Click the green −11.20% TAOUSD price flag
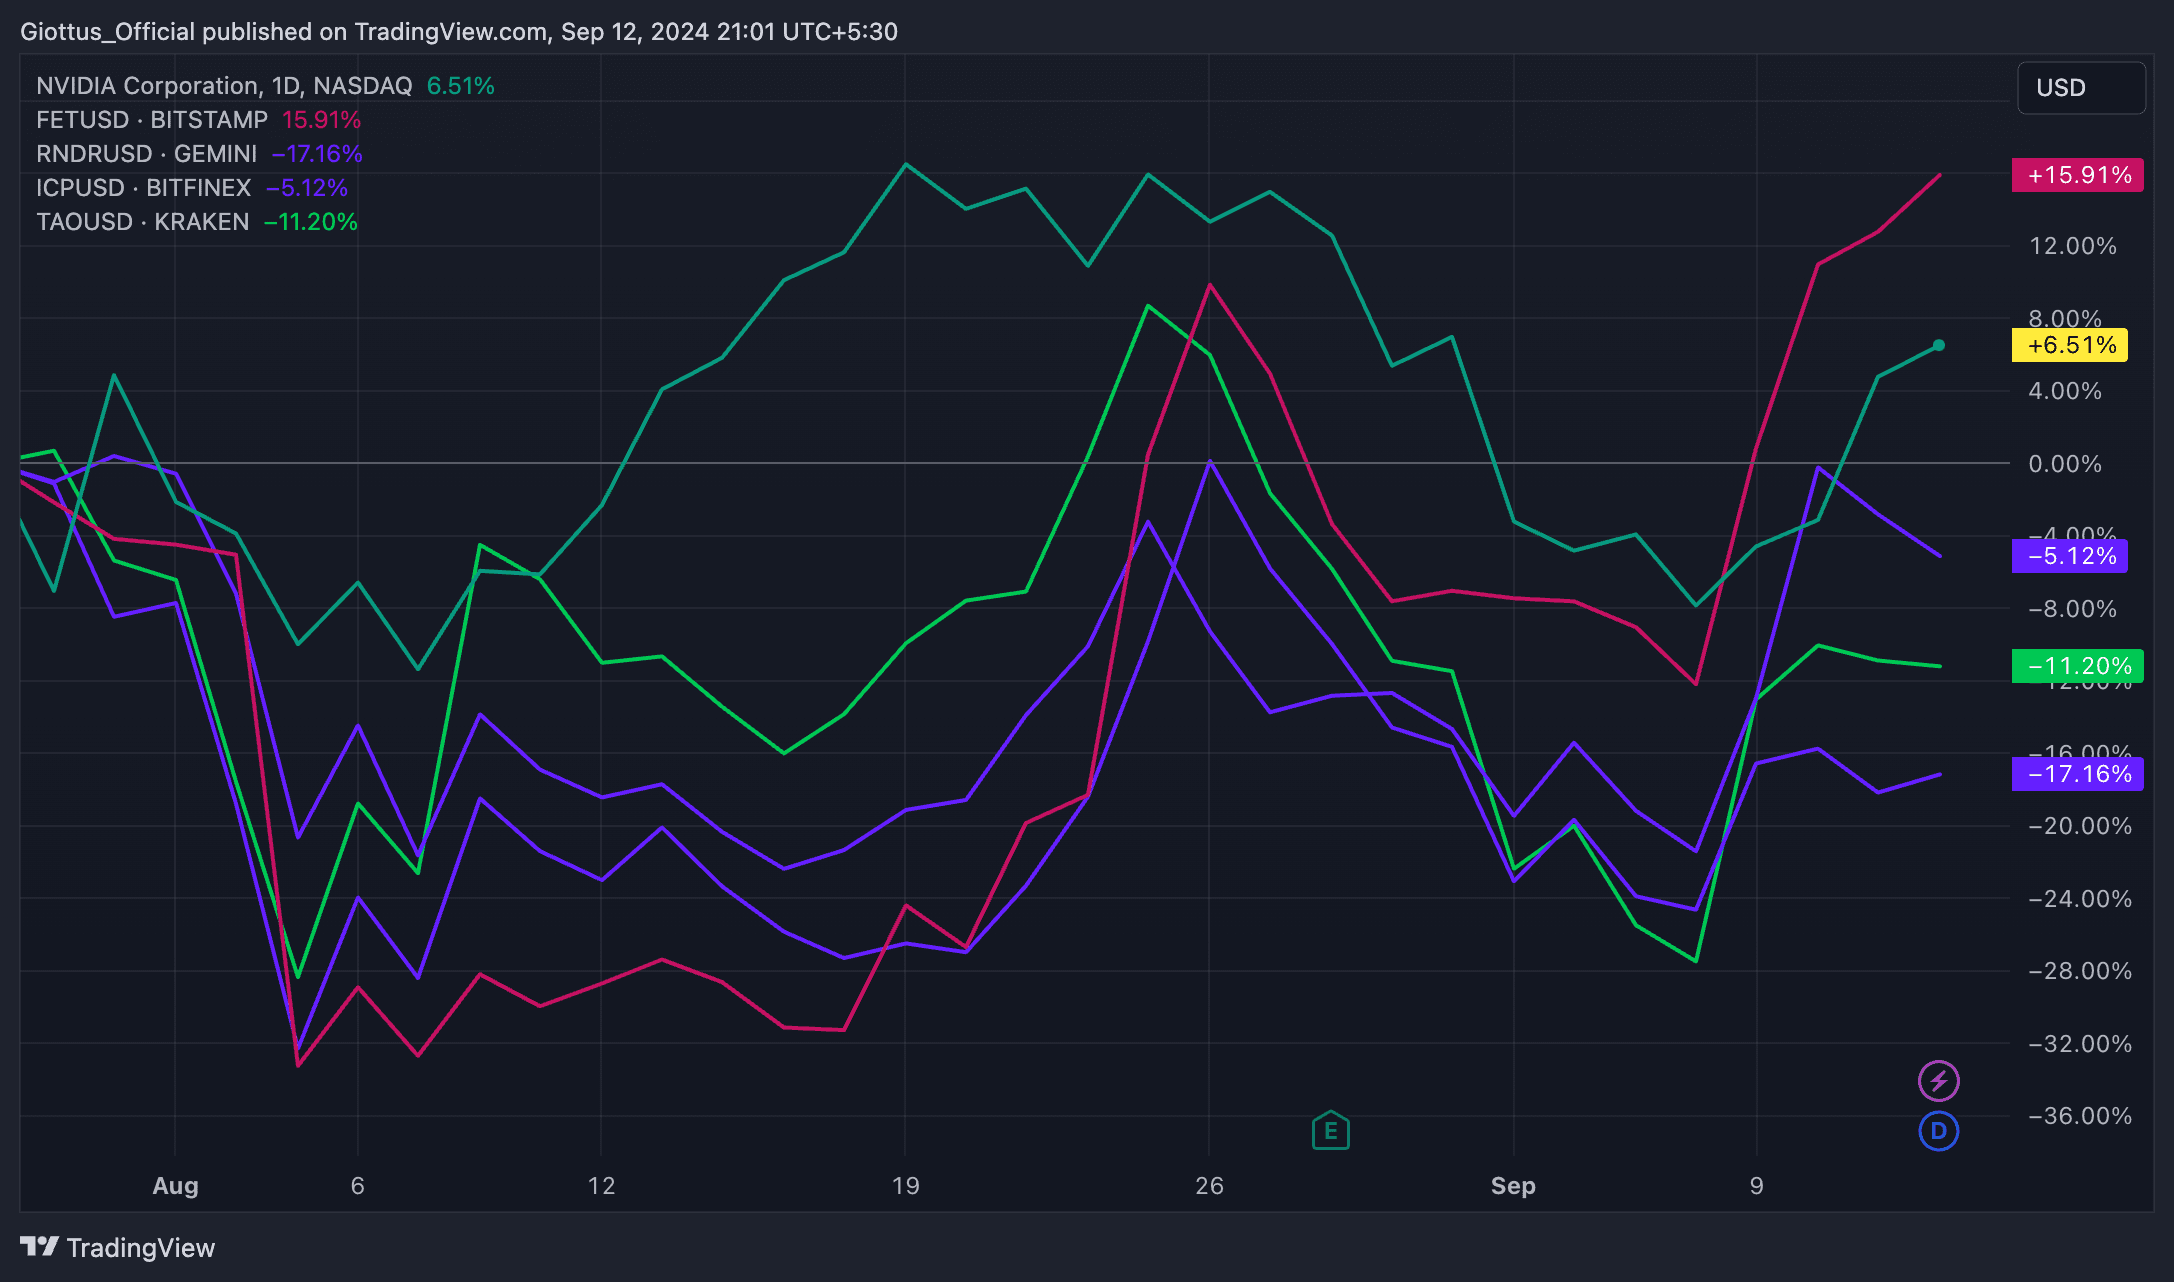The width and height of the screenshot is (2174, 1282). [2077, 666]
